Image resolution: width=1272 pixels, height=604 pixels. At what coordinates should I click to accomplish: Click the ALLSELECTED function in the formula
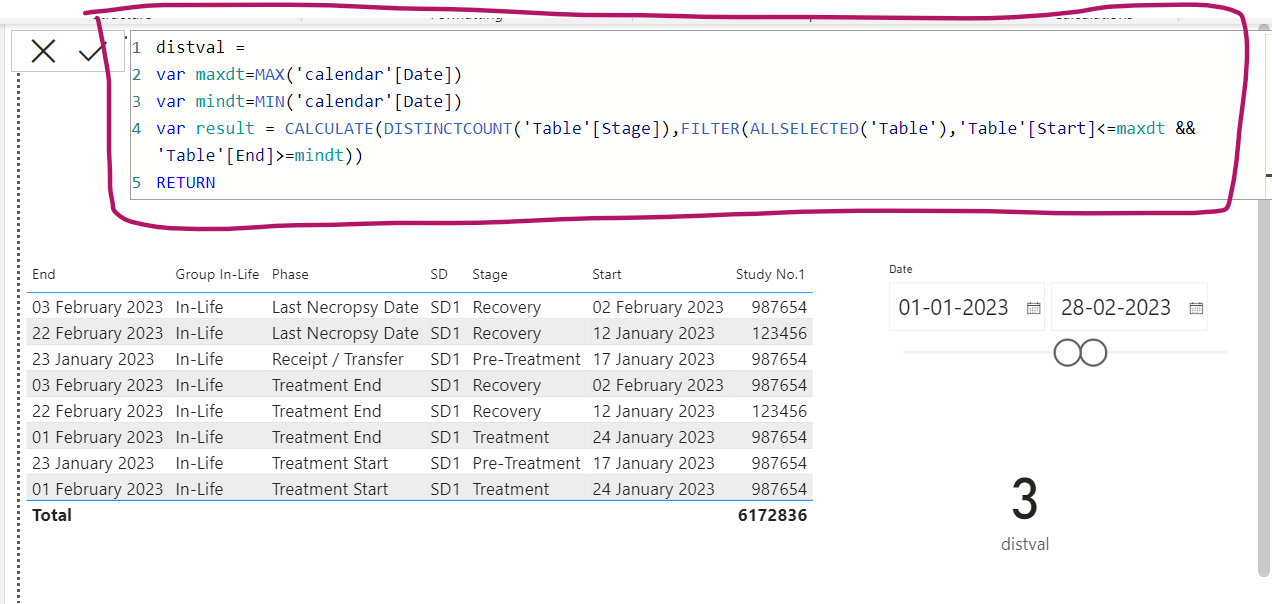[803, 128]
